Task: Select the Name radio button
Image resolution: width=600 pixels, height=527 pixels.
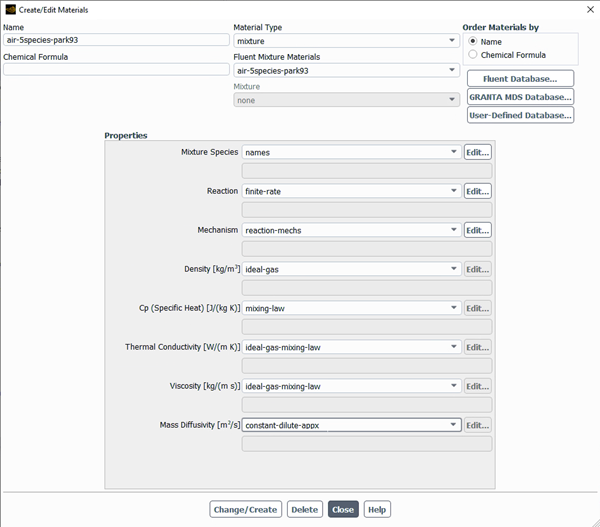Action: tap(473, 42)
